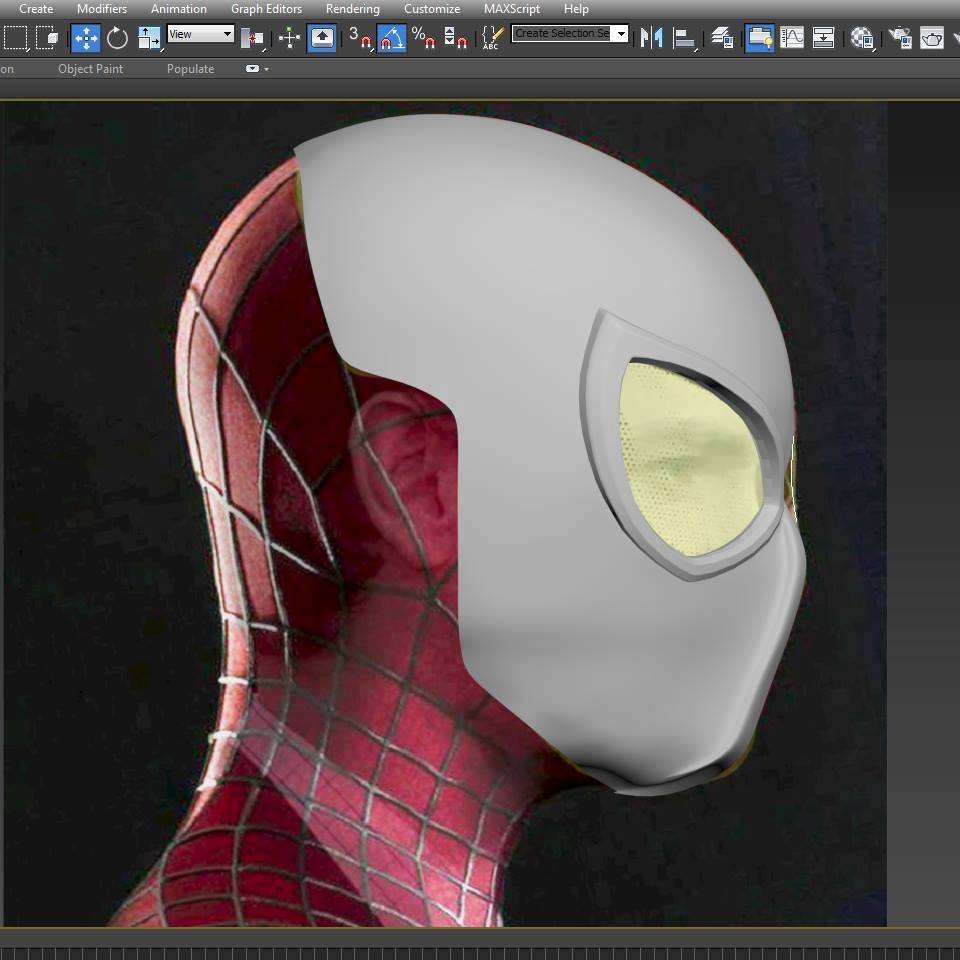Toggle Percent Snap
Viewport: 960px width, 960px height.
[x=423, y=38]
